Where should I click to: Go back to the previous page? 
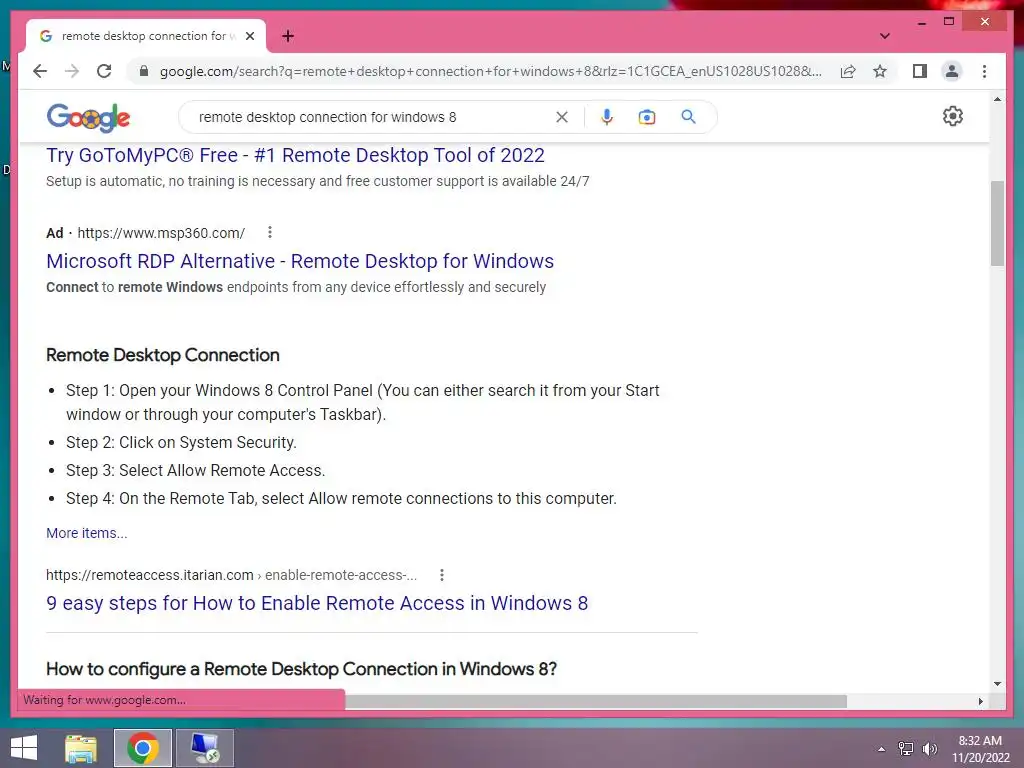coord(40,71)
